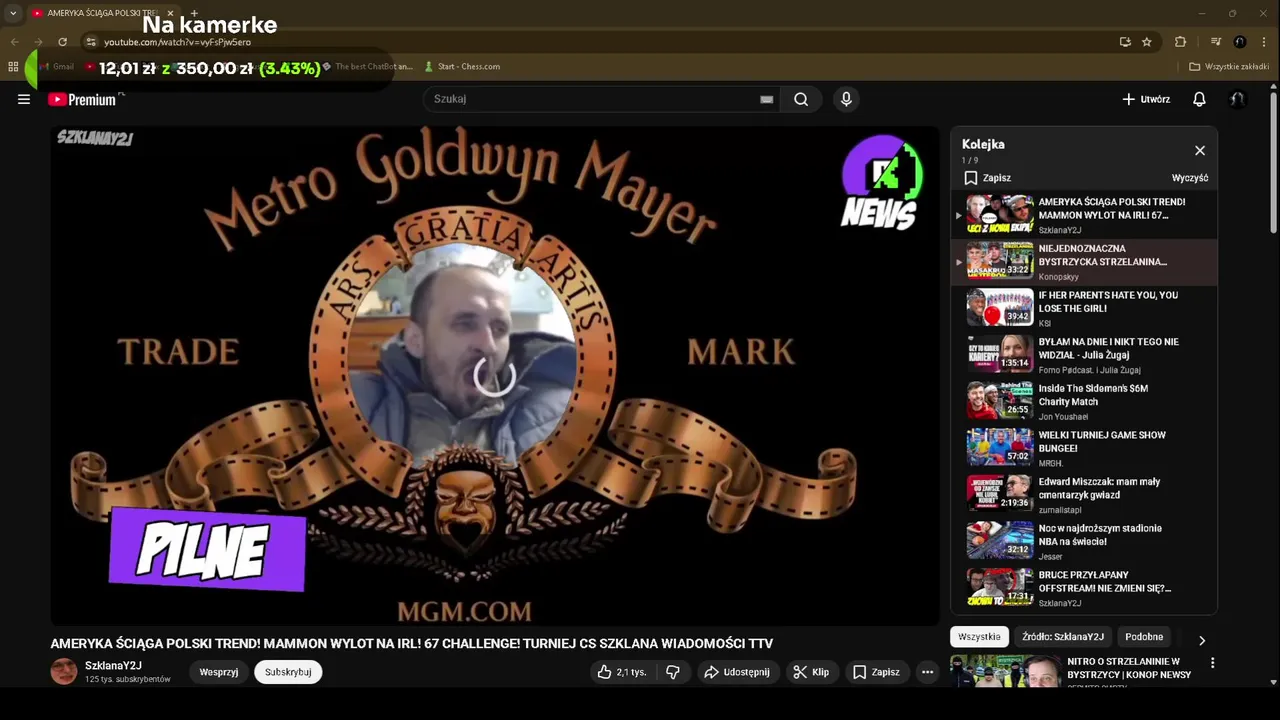Subscribe with the Subskrybuj button
1280x720 pixels.
point(288,672)
